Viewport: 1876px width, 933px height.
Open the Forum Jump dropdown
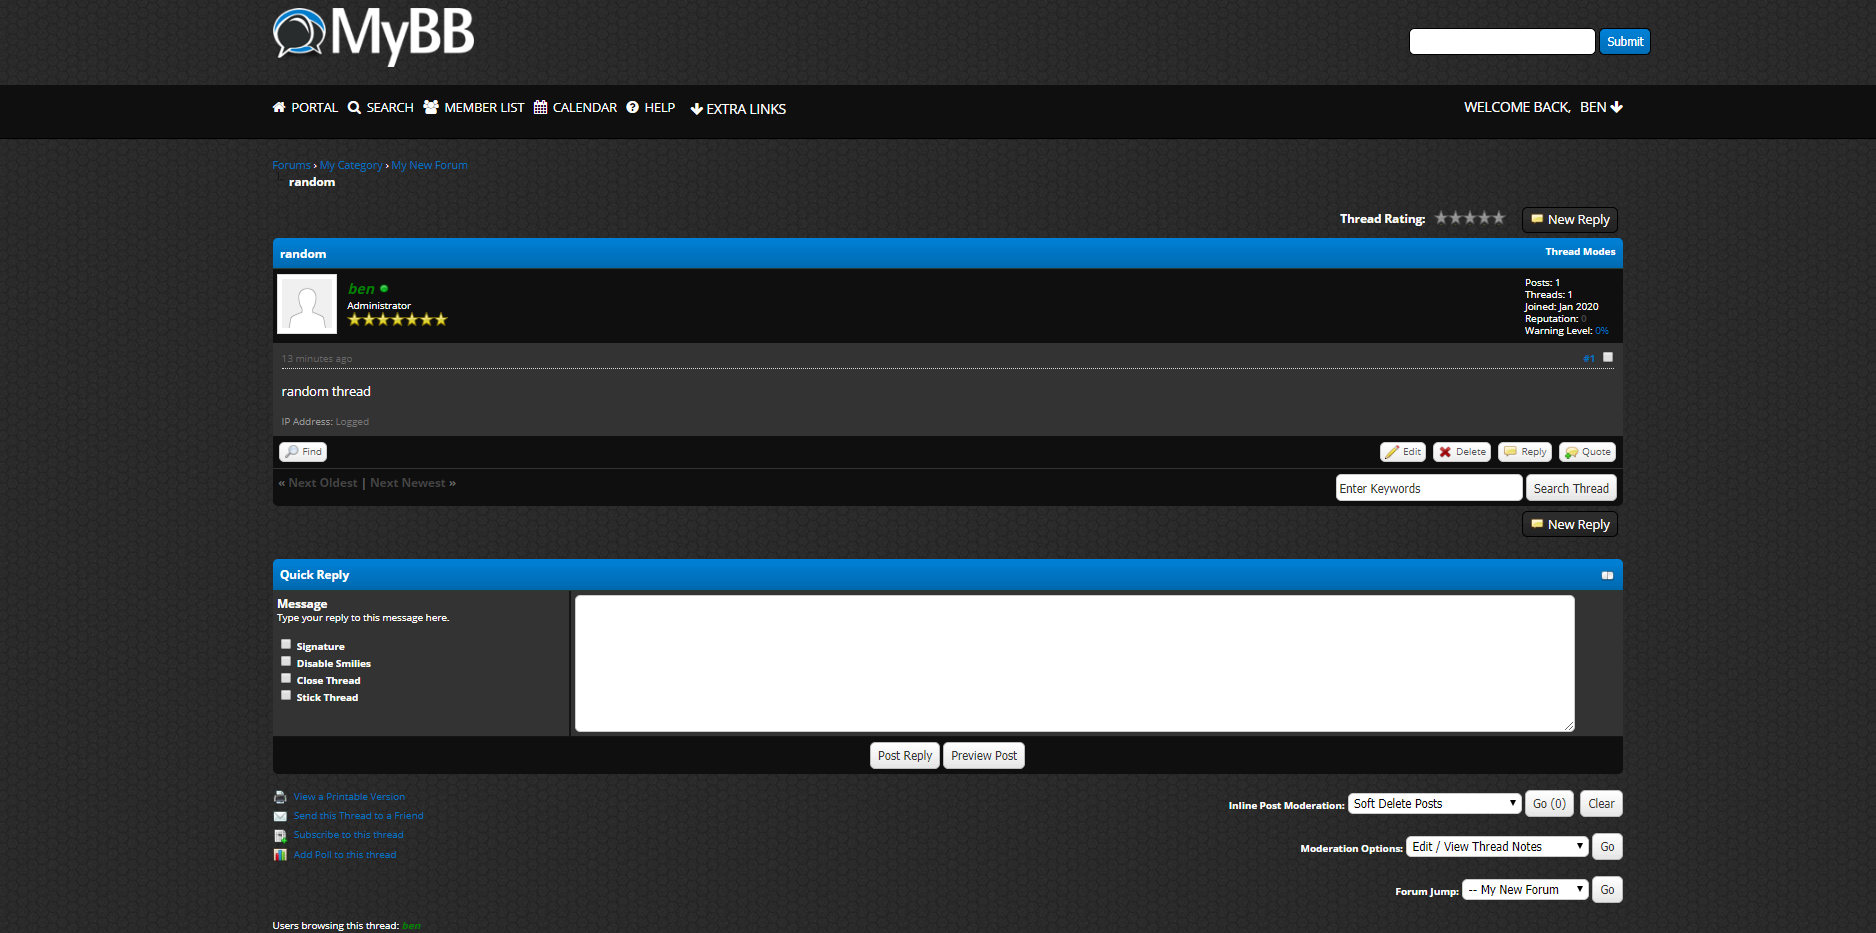pos(1524,890)
